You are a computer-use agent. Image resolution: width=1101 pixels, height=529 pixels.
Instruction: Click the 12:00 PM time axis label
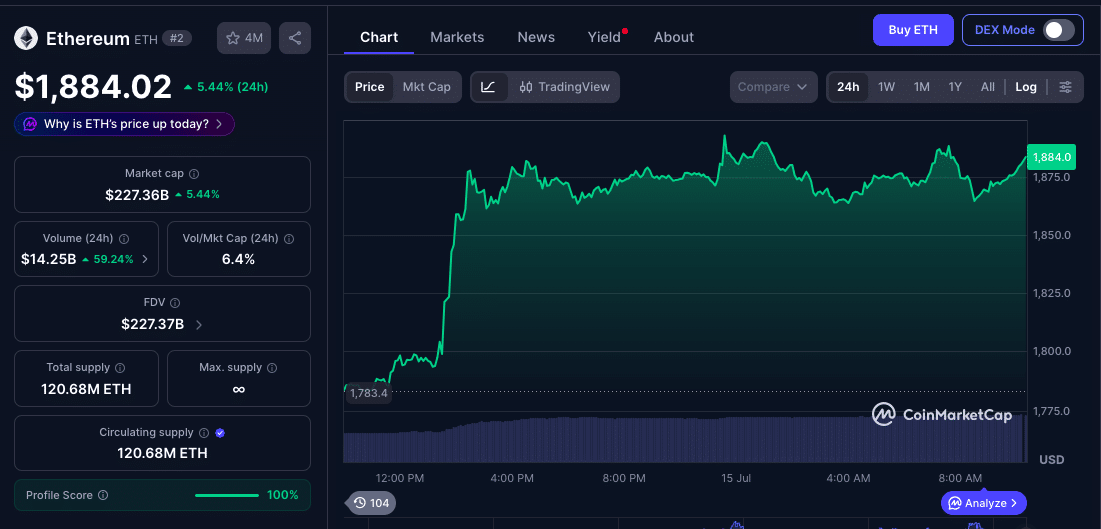point(400,478)
